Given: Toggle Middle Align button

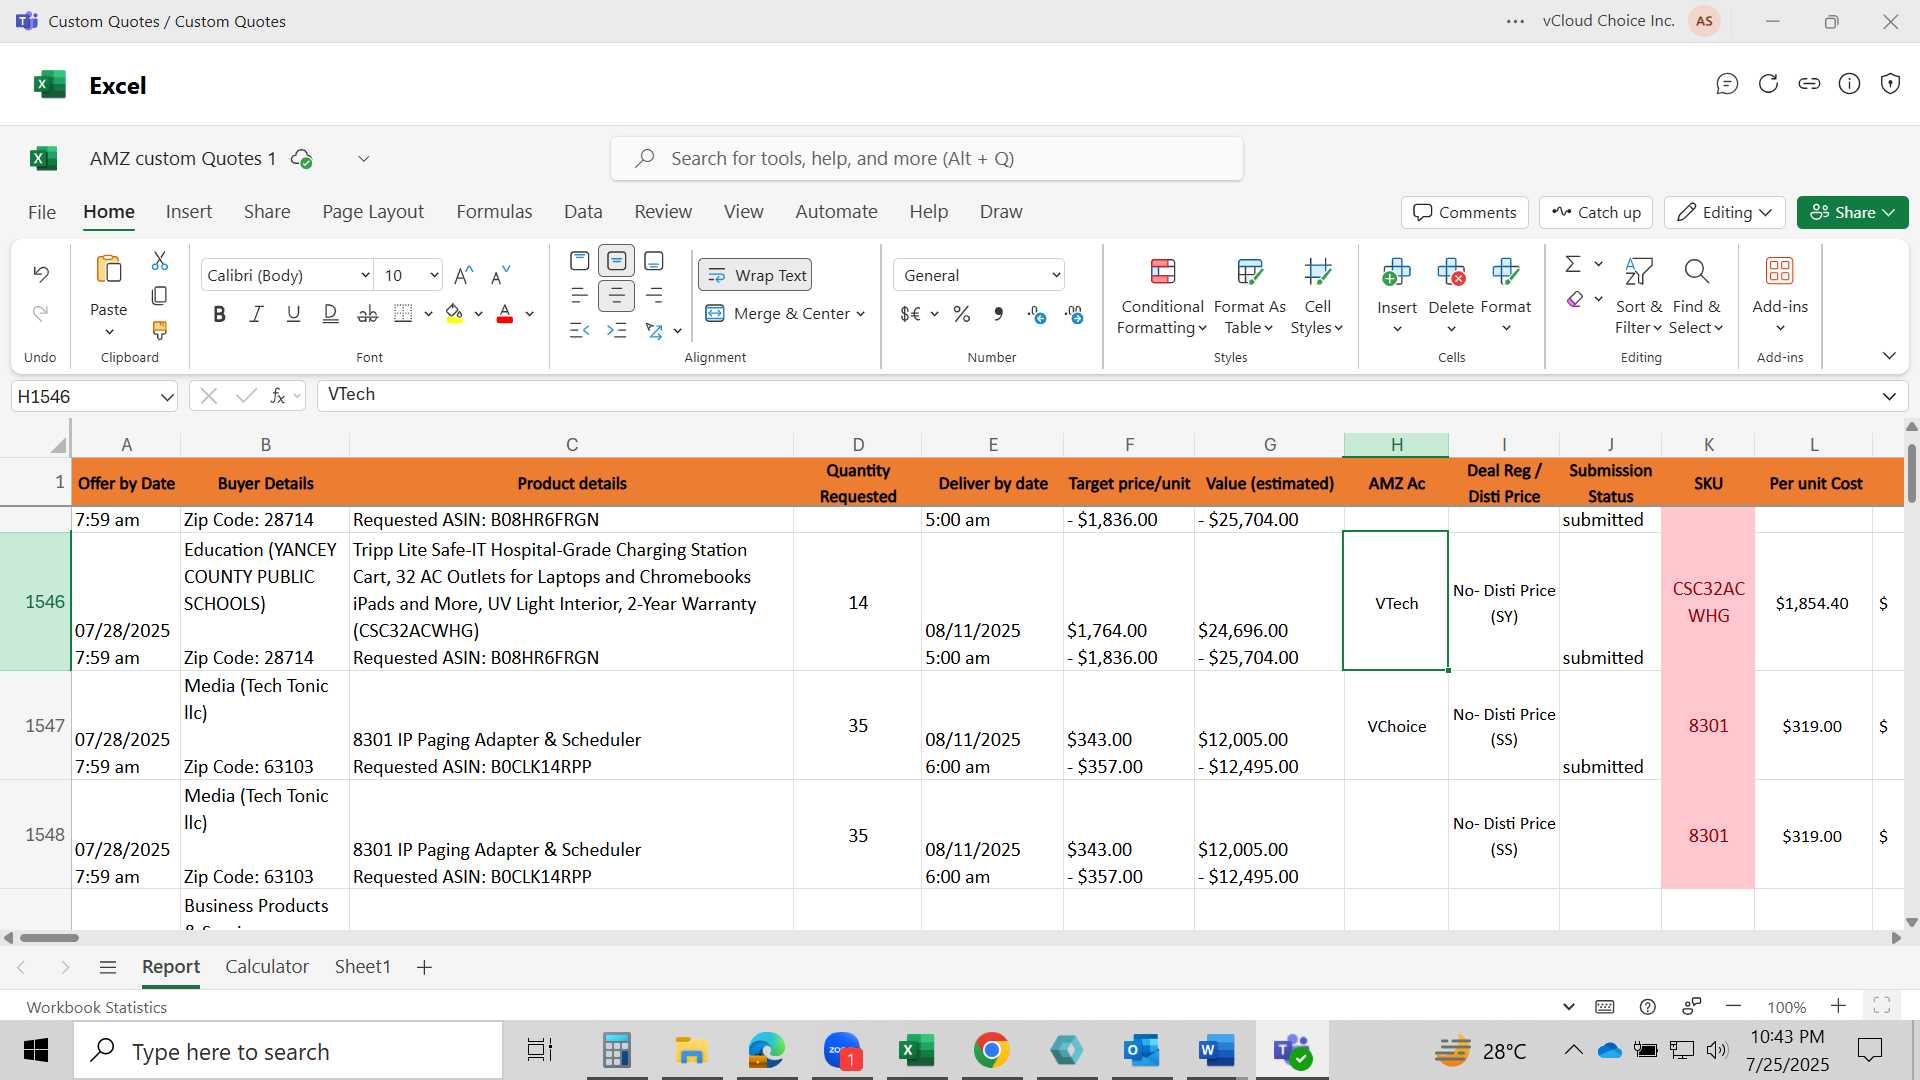Looking at the screenshot, I should [617, 261].
